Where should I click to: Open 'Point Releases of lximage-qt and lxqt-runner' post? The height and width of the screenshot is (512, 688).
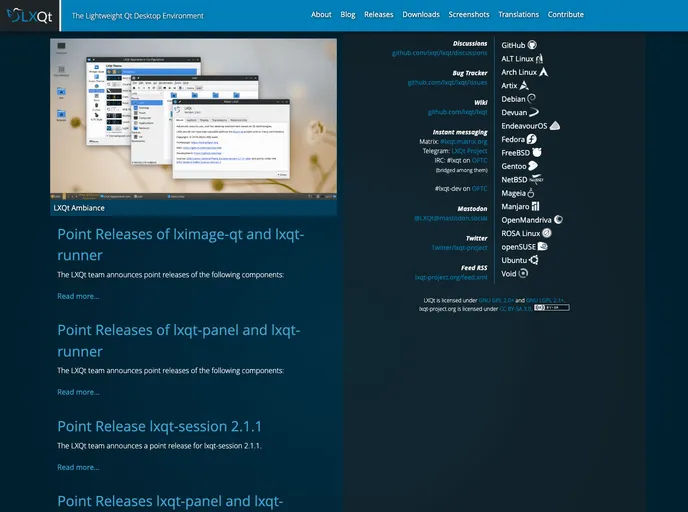click(x=180, y=244)
